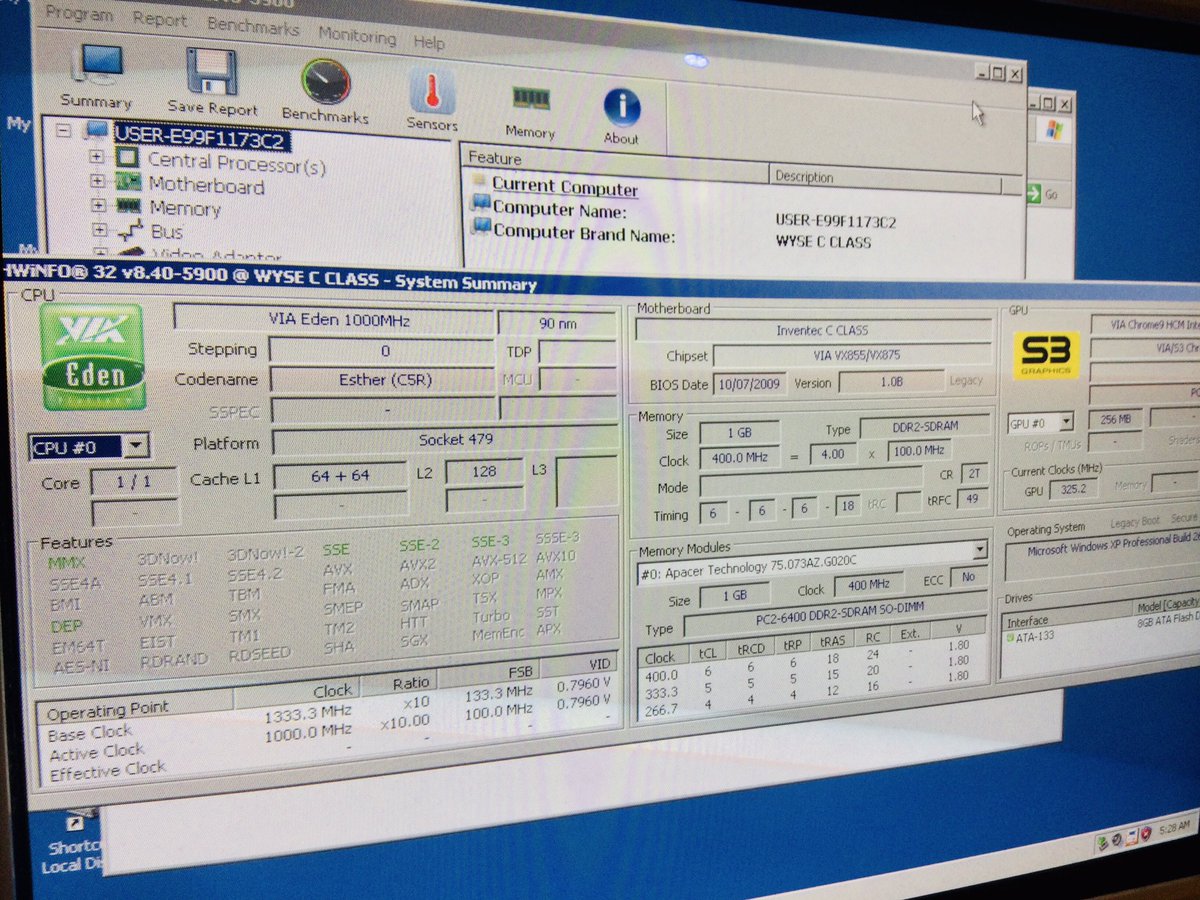Click the Memory tree node icon
Image resolution: width=1200 pixels, height=900 pixels.
coord(129,206)
